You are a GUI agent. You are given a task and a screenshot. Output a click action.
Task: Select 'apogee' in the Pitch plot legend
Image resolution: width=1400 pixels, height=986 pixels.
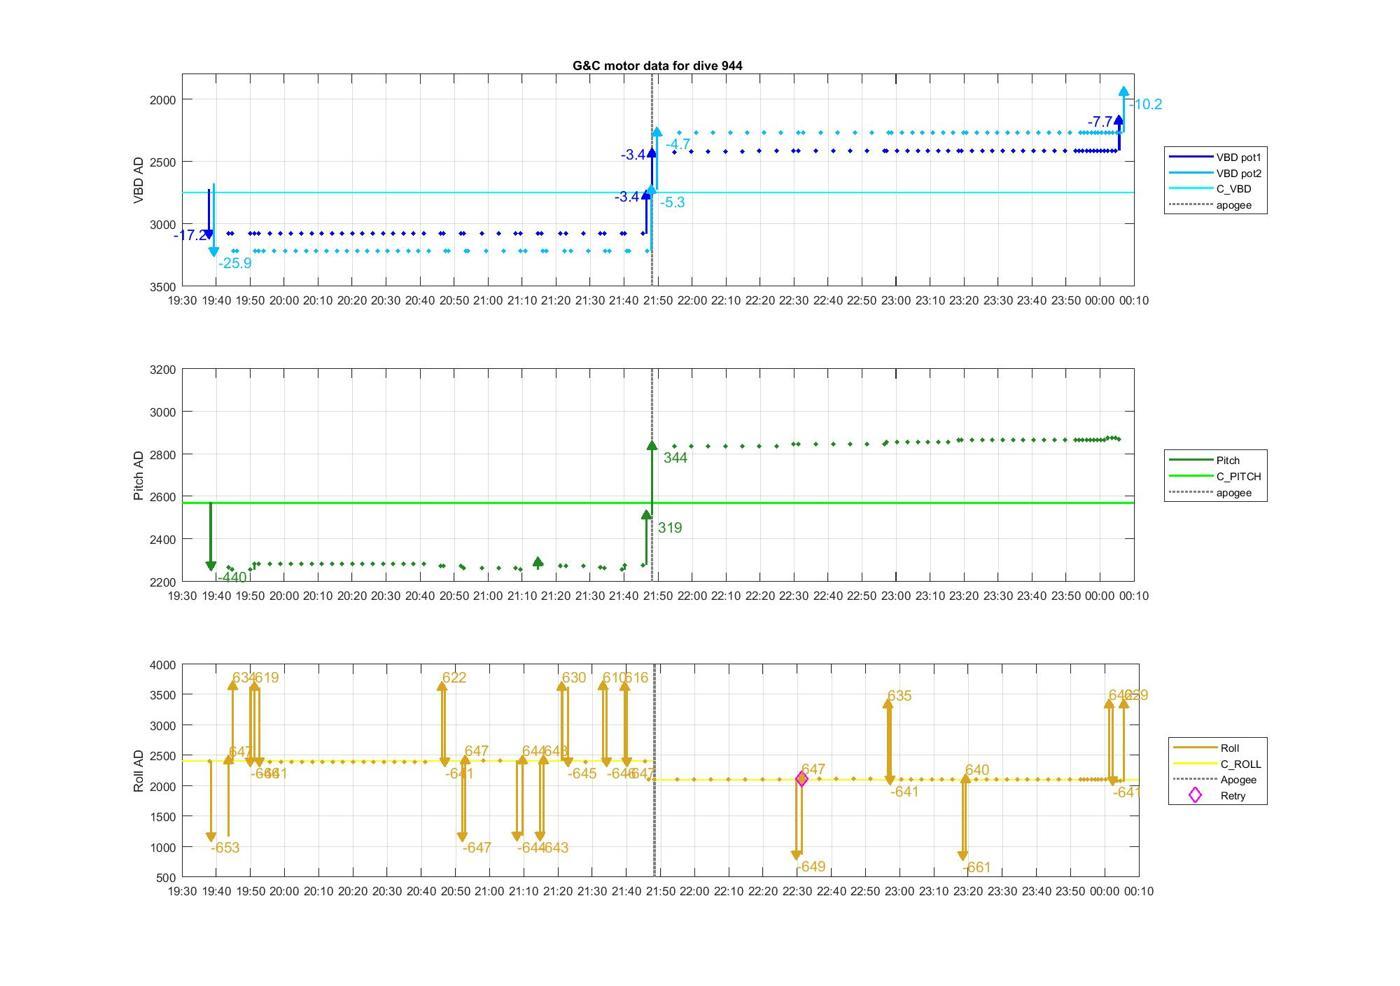[x=1211, y=492]
